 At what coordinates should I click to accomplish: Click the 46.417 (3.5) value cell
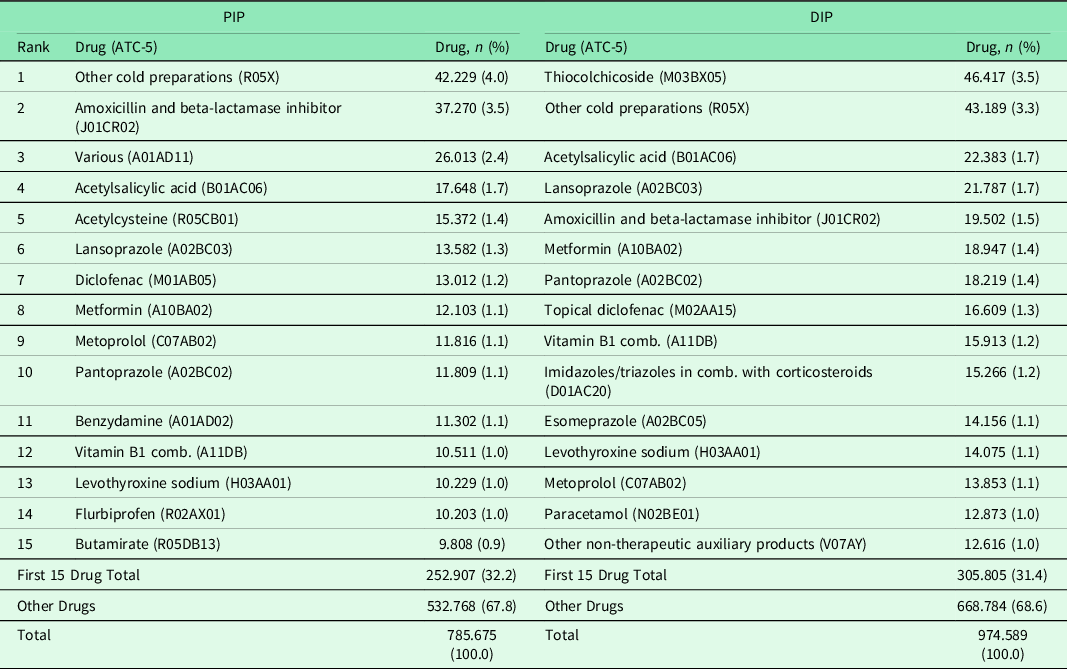pos(999,76)
